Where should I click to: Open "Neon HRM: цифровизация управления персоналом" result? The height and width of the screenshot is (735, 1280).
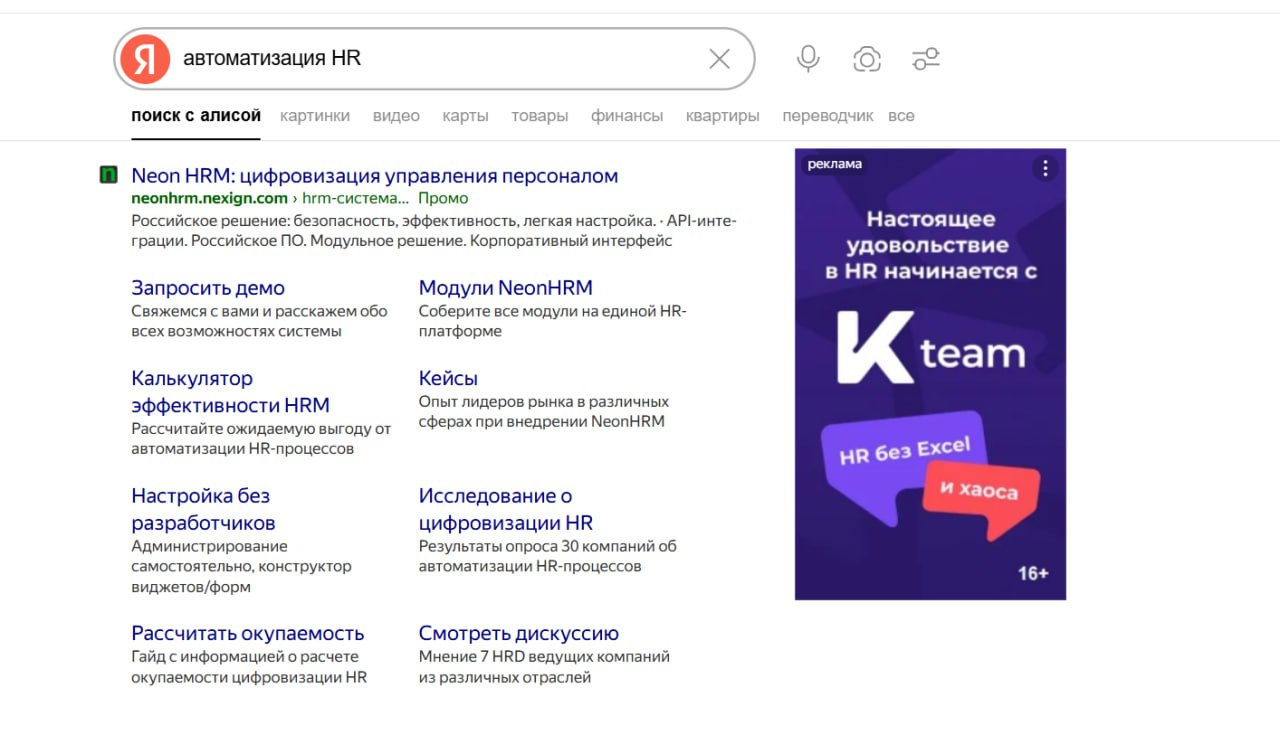pyautogui.click(x=375, y=176)
